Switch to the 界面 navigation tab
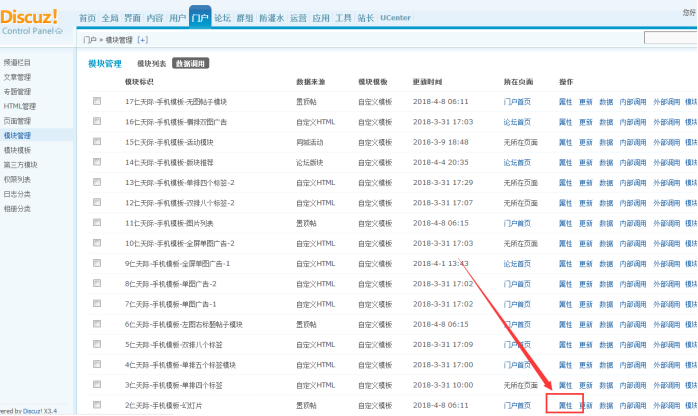698x416 pixels. [132, 18]
